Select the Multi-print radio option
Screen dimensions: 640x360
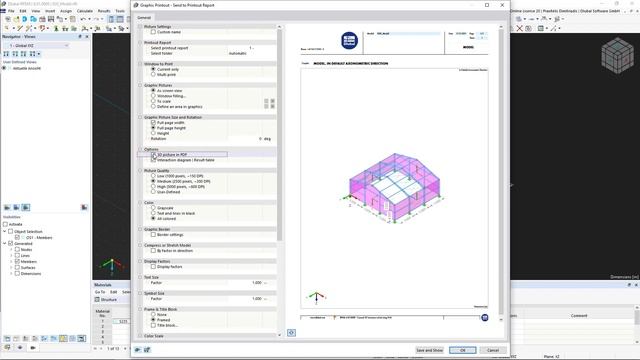click(x=153, y=75)
